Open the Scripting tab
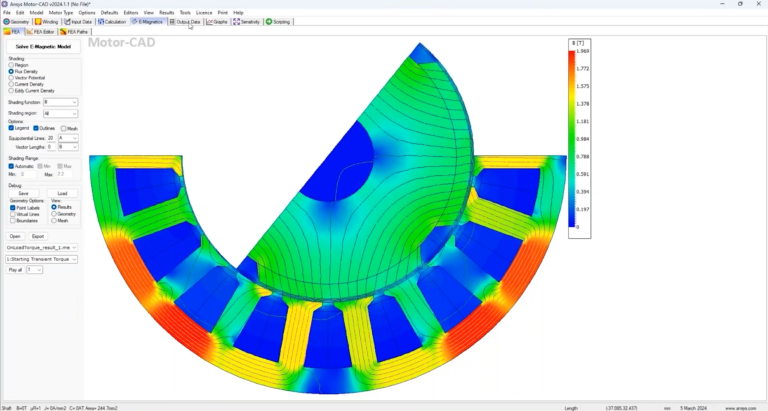 point(278,22)
